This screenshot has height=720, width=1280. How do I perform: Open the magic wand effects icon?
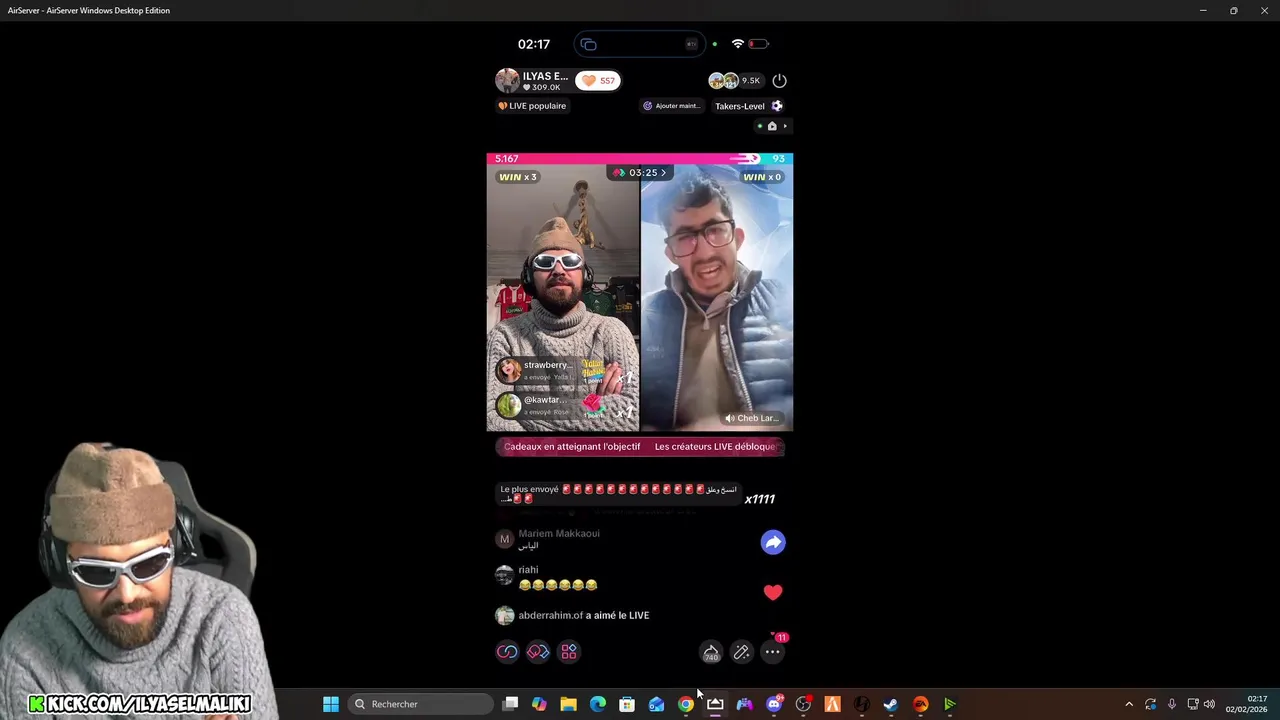[x=741, y=652]
